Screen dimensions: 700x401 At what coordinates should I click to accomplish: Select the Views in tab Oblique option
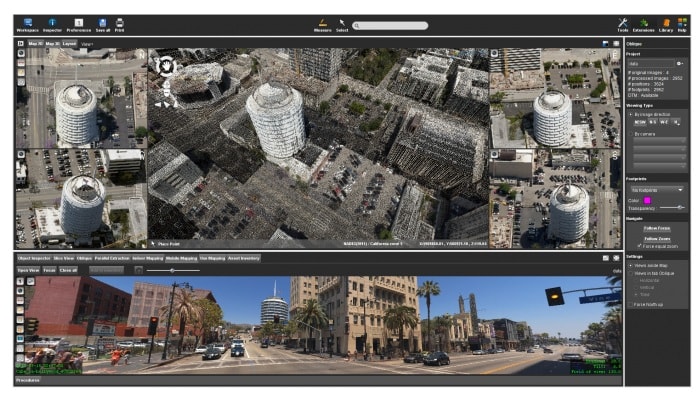pyautogui.click(x=631, y=273)
